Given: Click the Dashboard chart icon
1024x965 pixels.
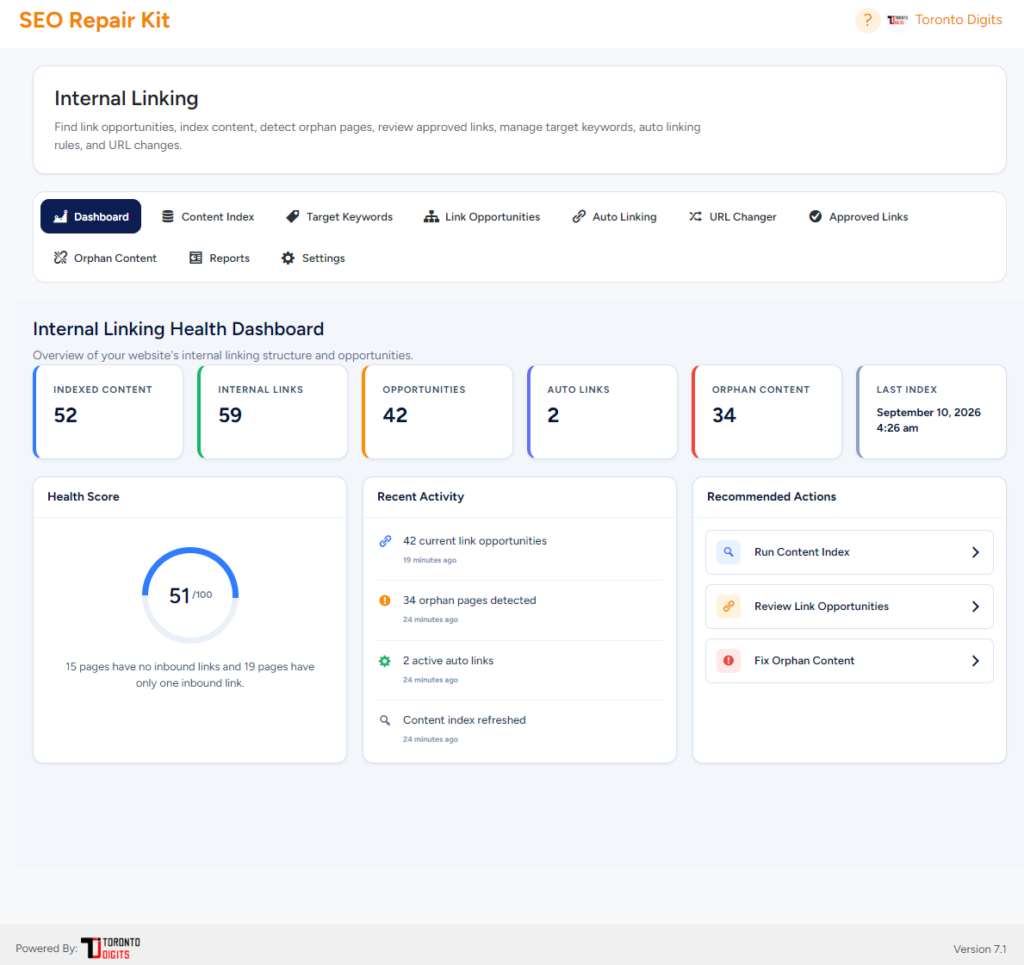Looking at the screenshot, I should point(61,217).
